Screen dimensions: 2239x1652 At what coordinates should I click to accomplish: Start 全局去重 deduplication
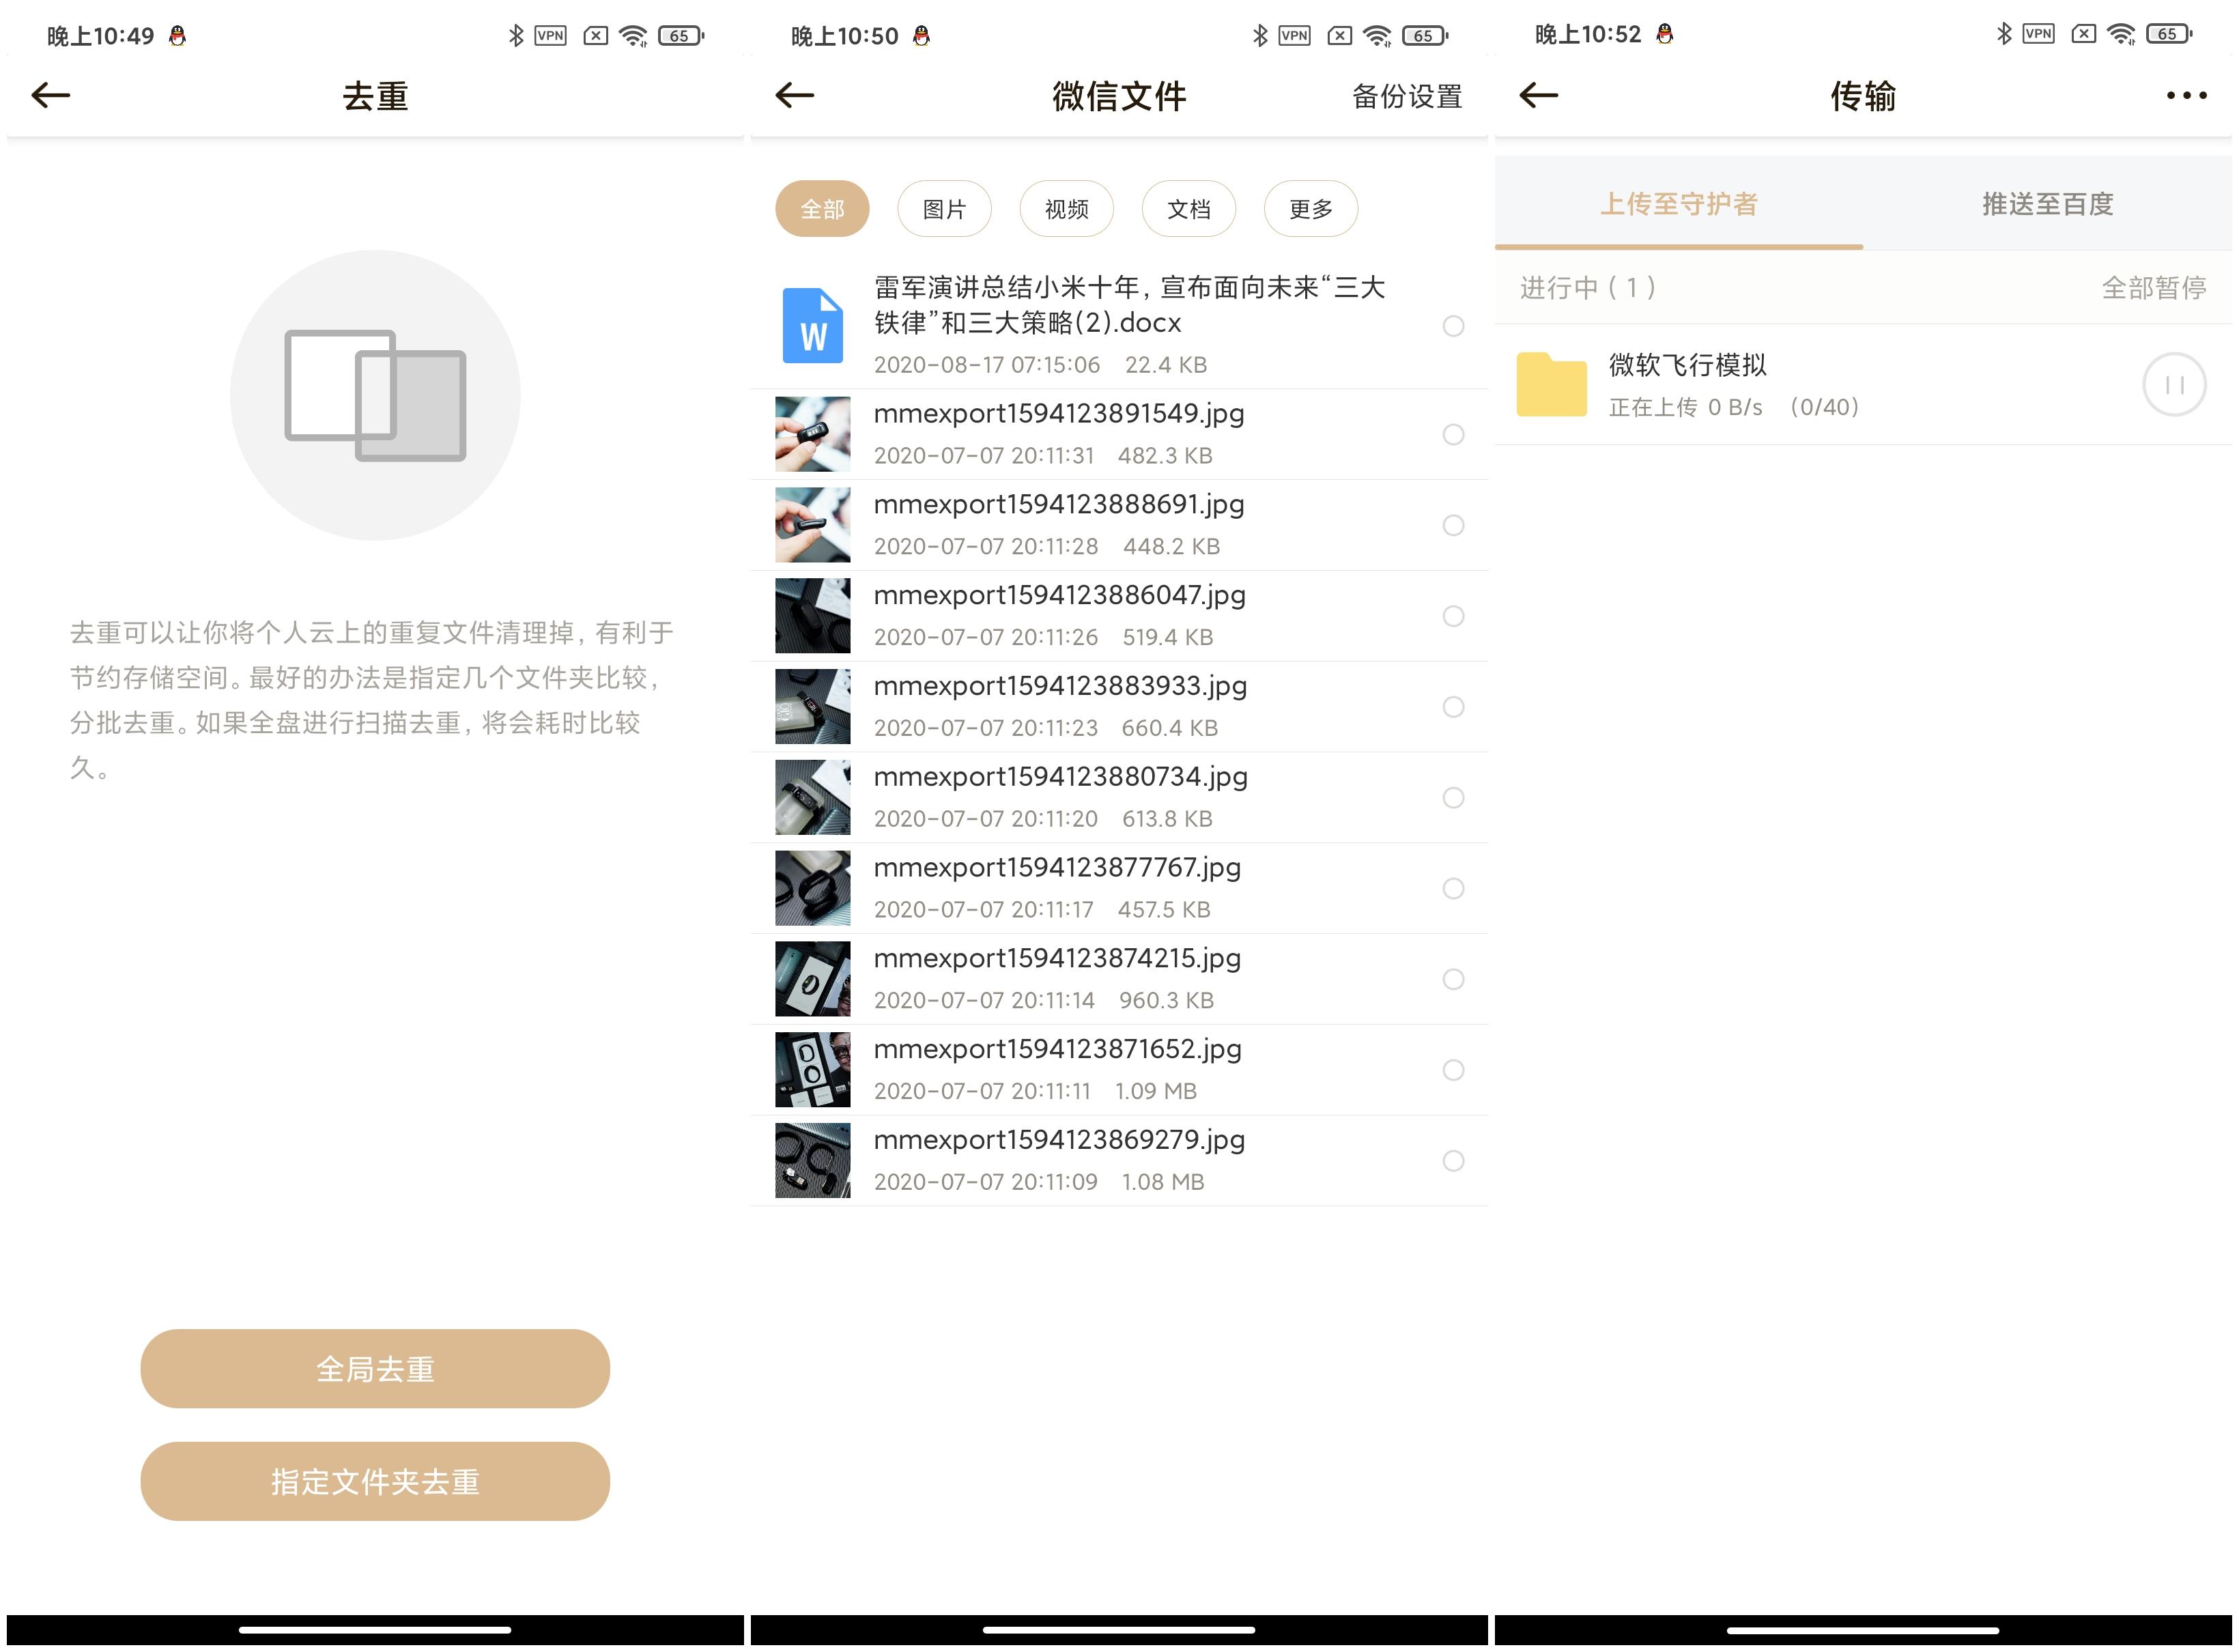coord(374,1369)
